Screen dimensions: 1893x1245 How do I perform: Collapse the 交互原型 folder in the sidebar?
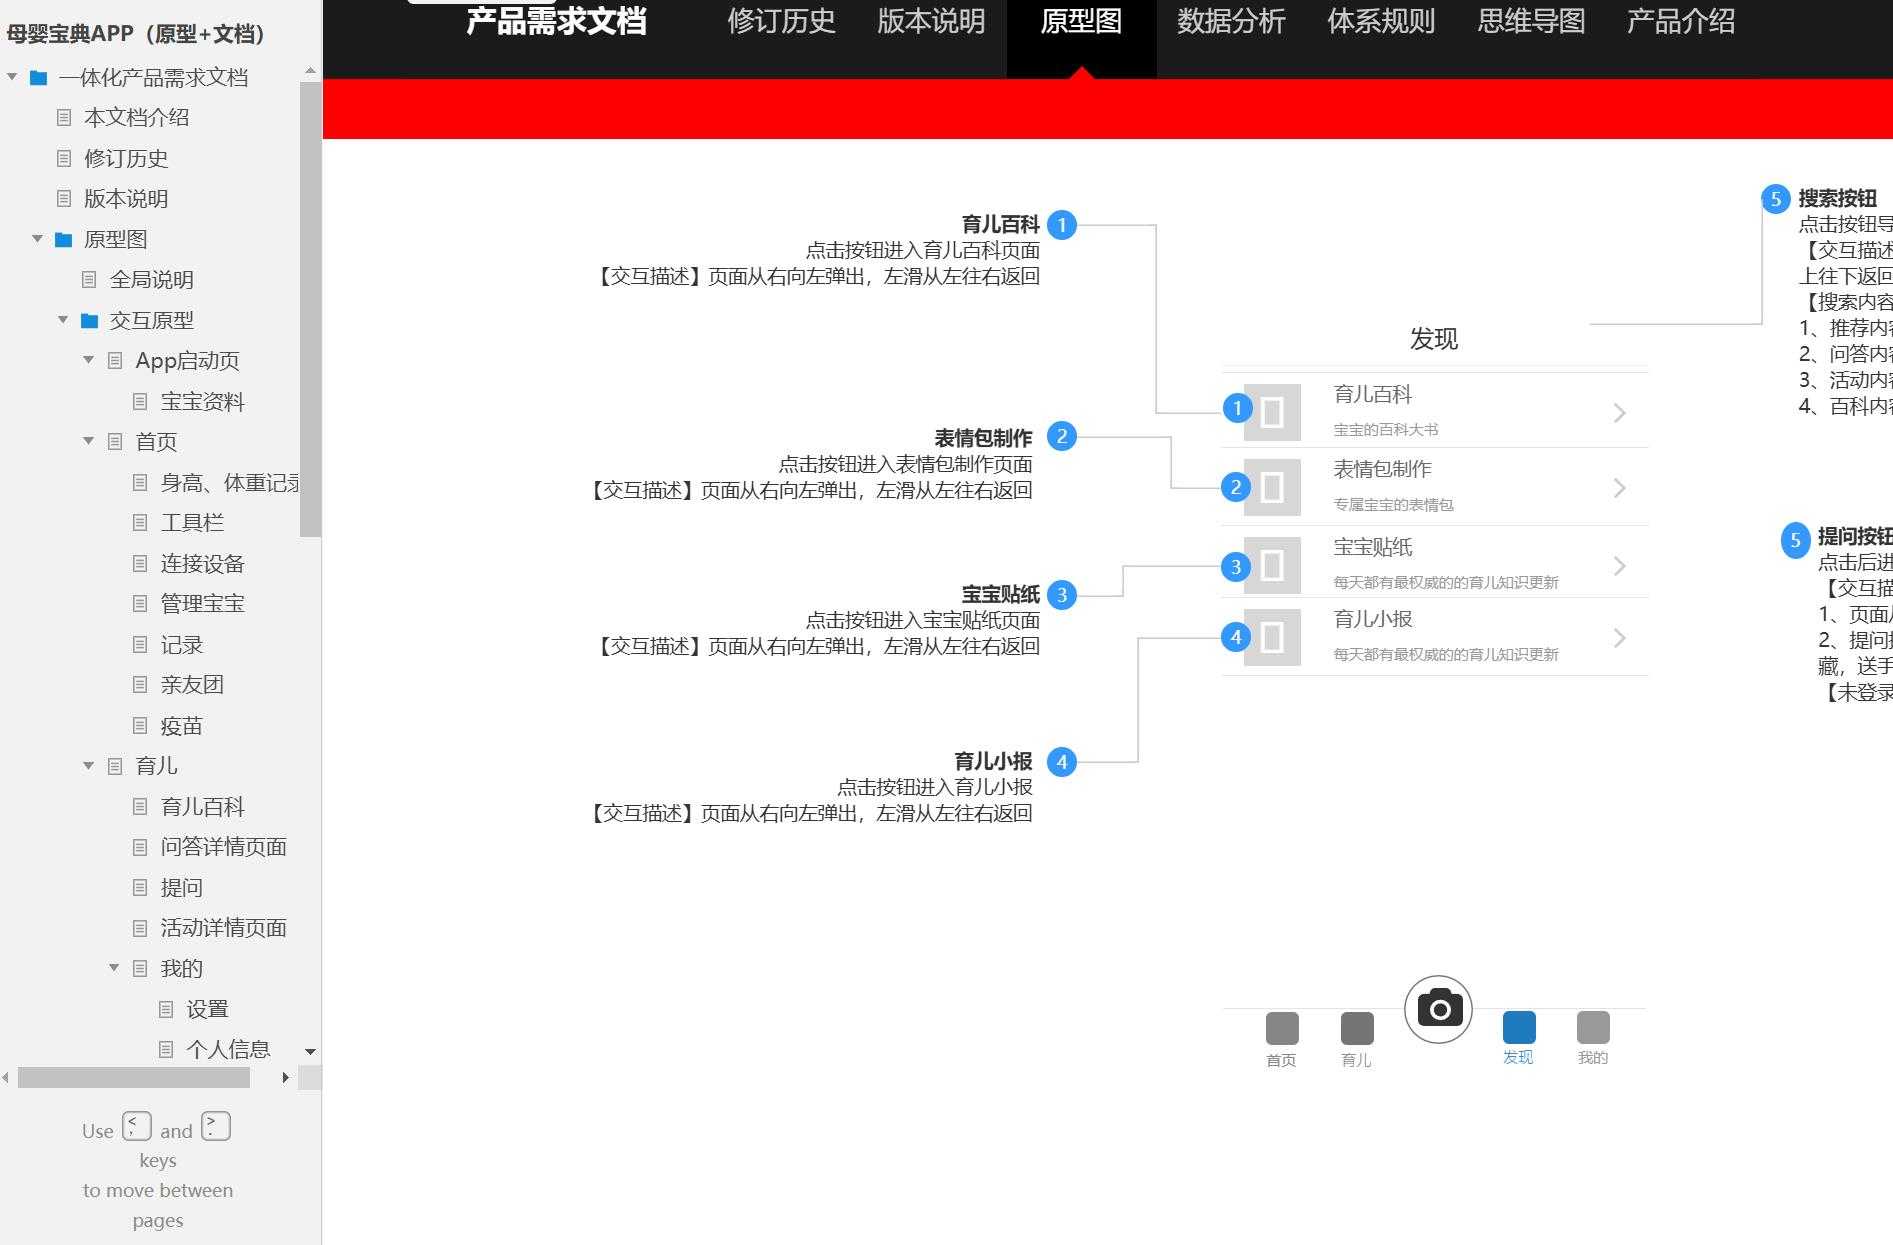63,320
